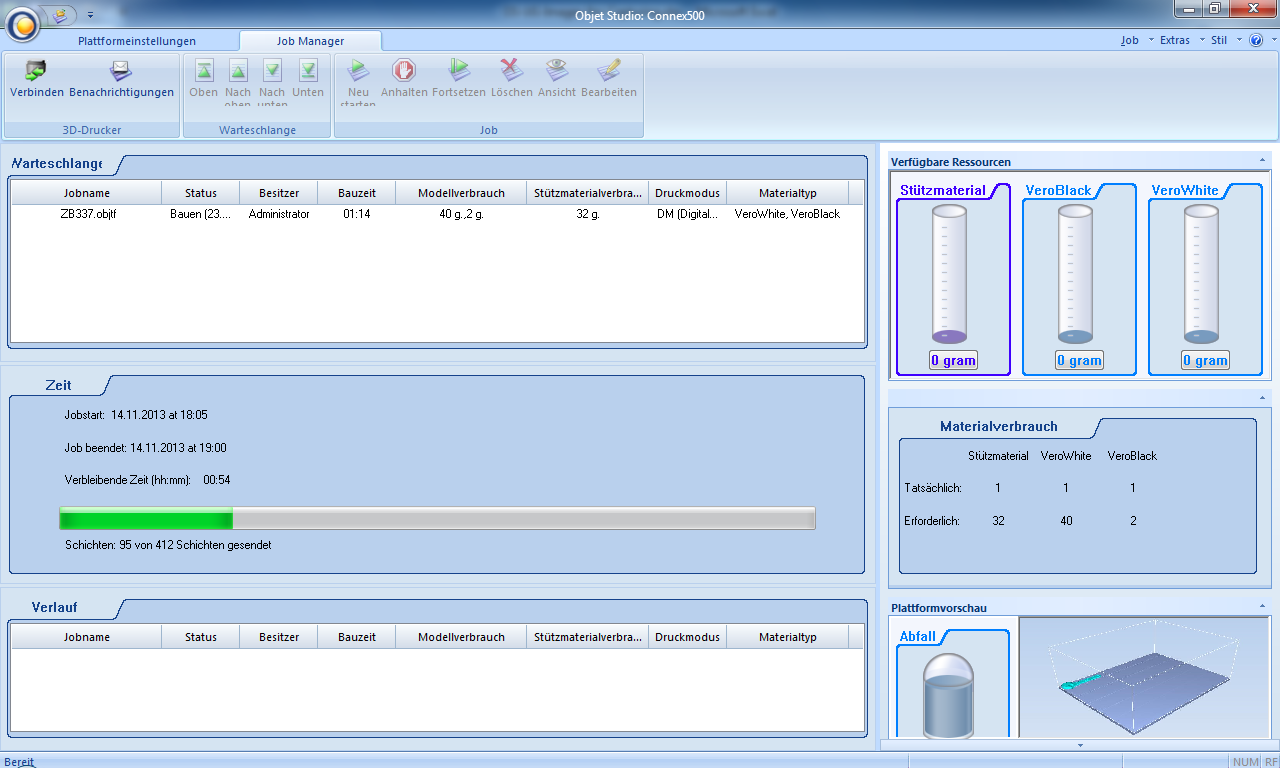This screenshot has height=768, width=1280.
Task: Click the Verbinden printer connect icon
Action: [37, 71]
